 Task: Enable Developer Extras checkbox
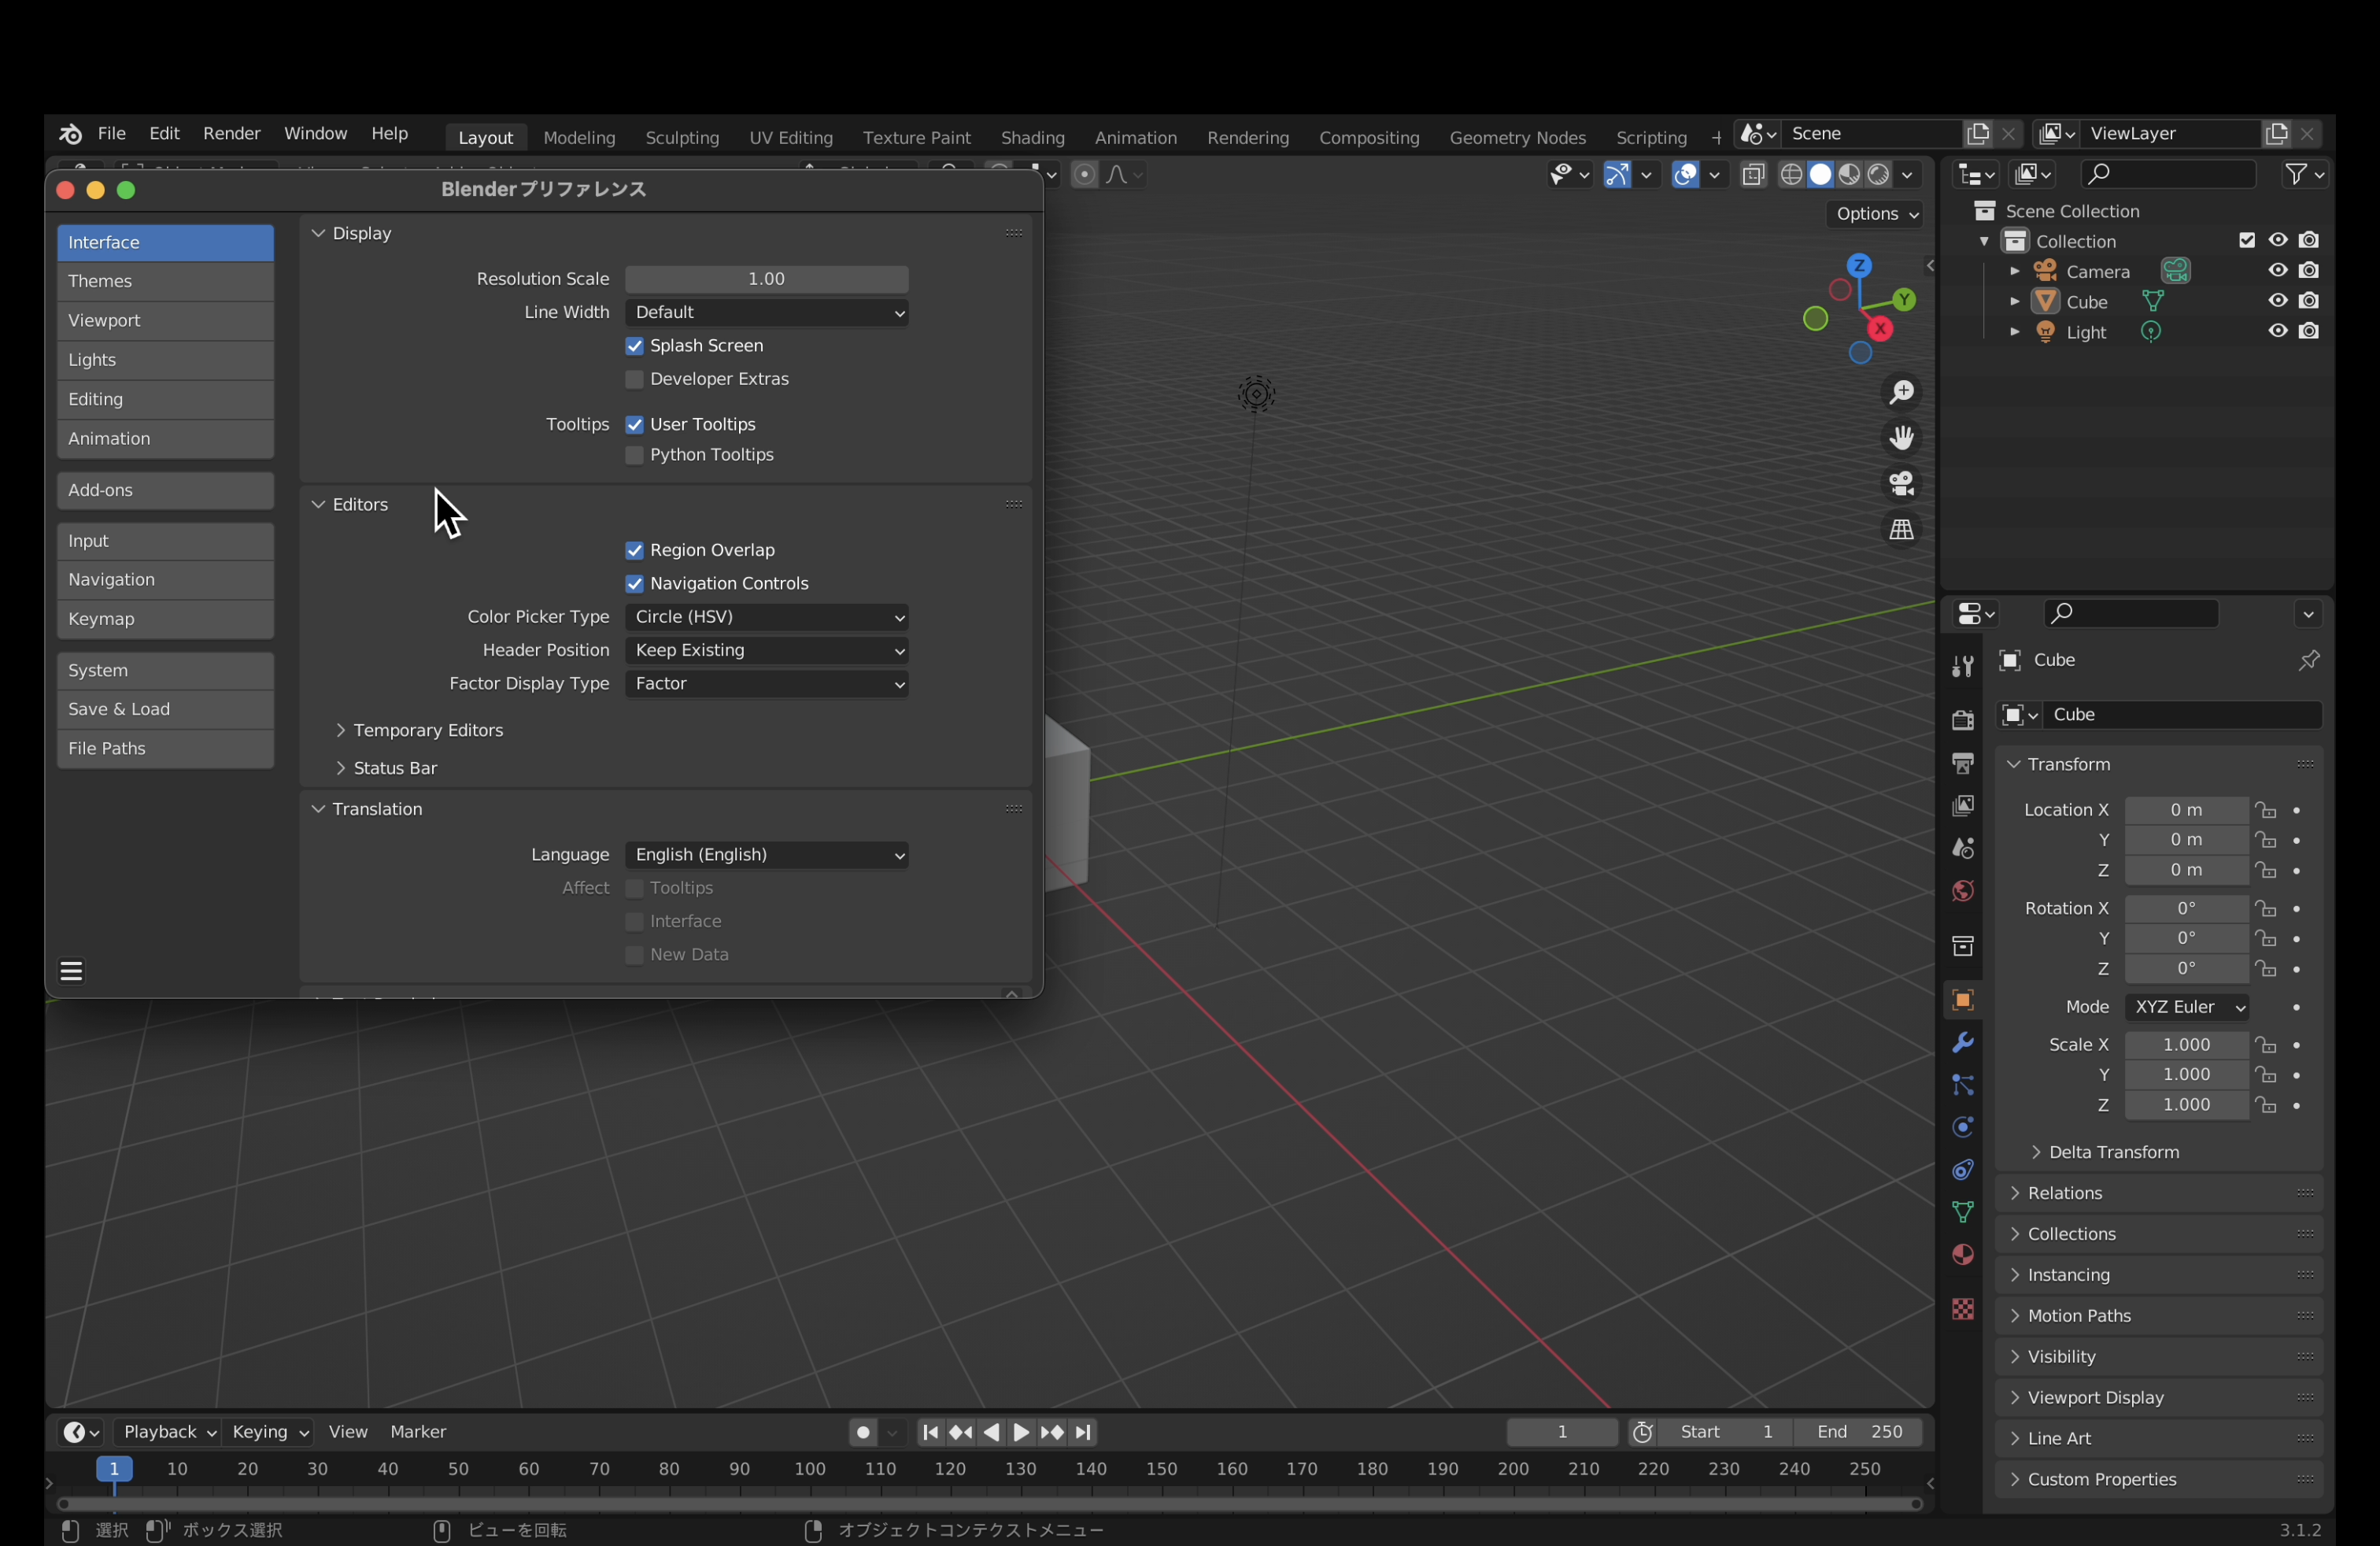click(634, 380)
